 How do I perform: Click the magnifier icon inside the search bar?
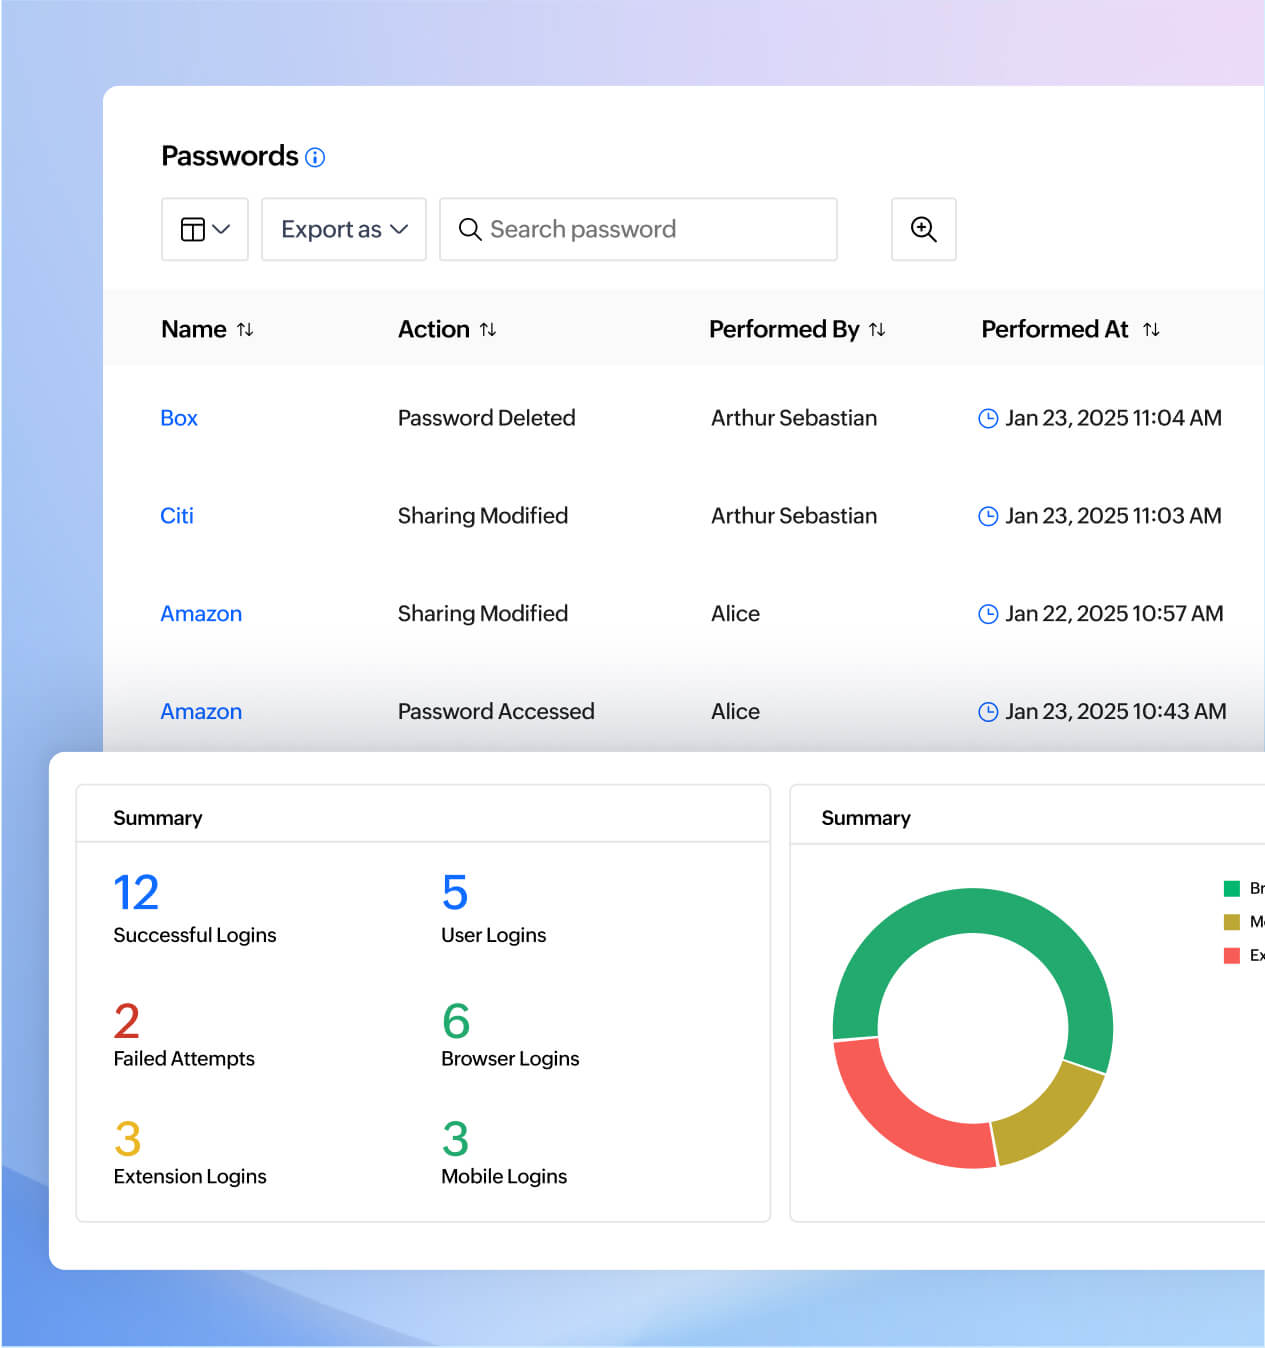470,230
